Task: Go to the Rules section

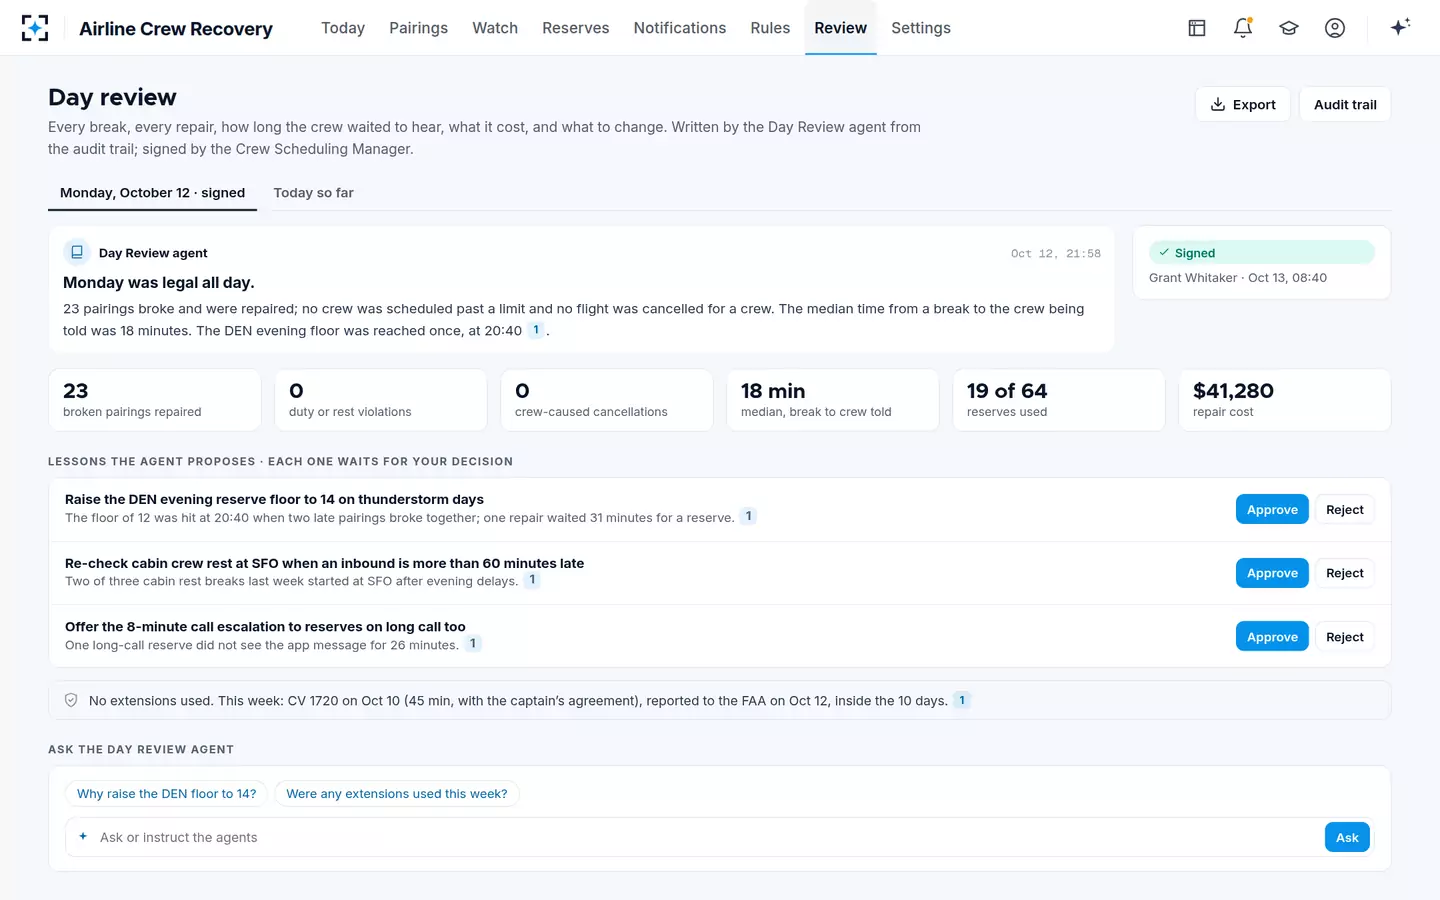Action: (770, 28)
